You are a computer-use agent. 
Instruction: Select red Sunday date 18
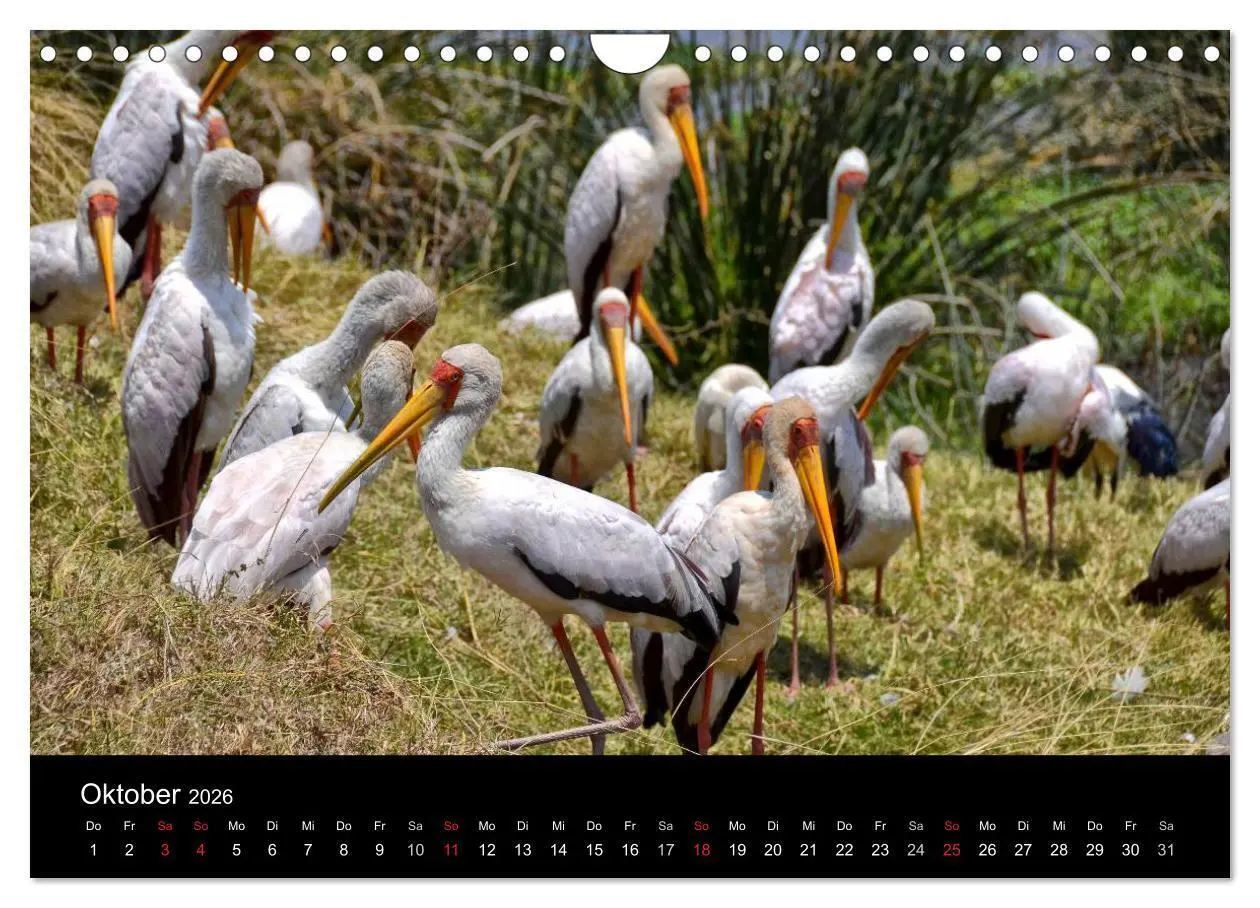point(701,850)
